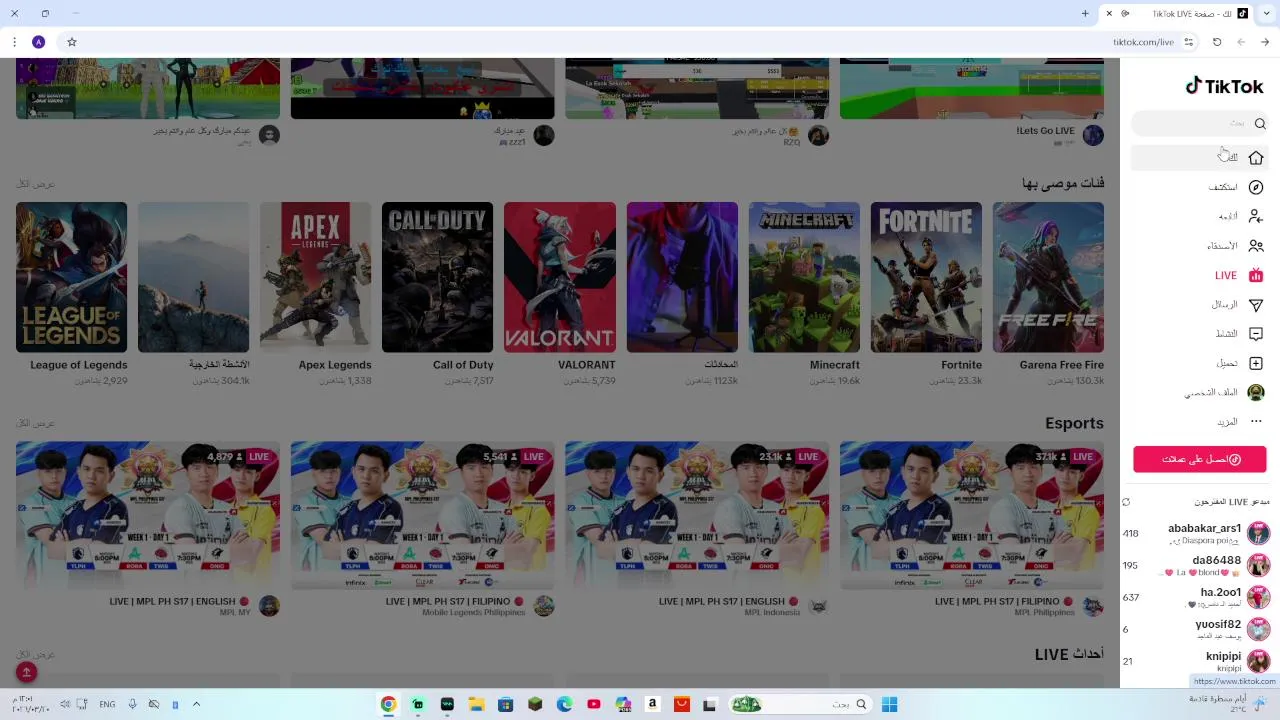
Task: Open ababakar_ars1 live creator
Action: coord(1195,533)
